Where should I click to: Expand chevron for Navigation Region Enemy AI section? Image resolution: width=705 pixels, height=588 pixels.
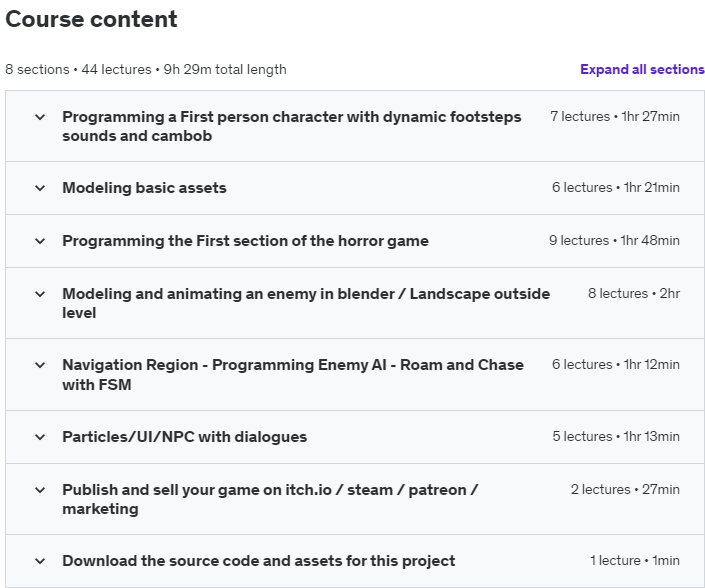[40, 365]
